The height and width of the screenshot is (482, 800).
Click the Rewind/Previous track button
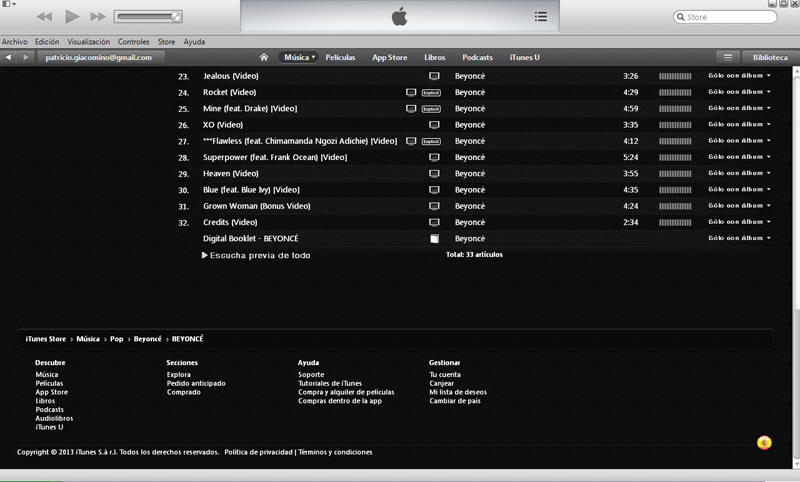coord(44,17)
